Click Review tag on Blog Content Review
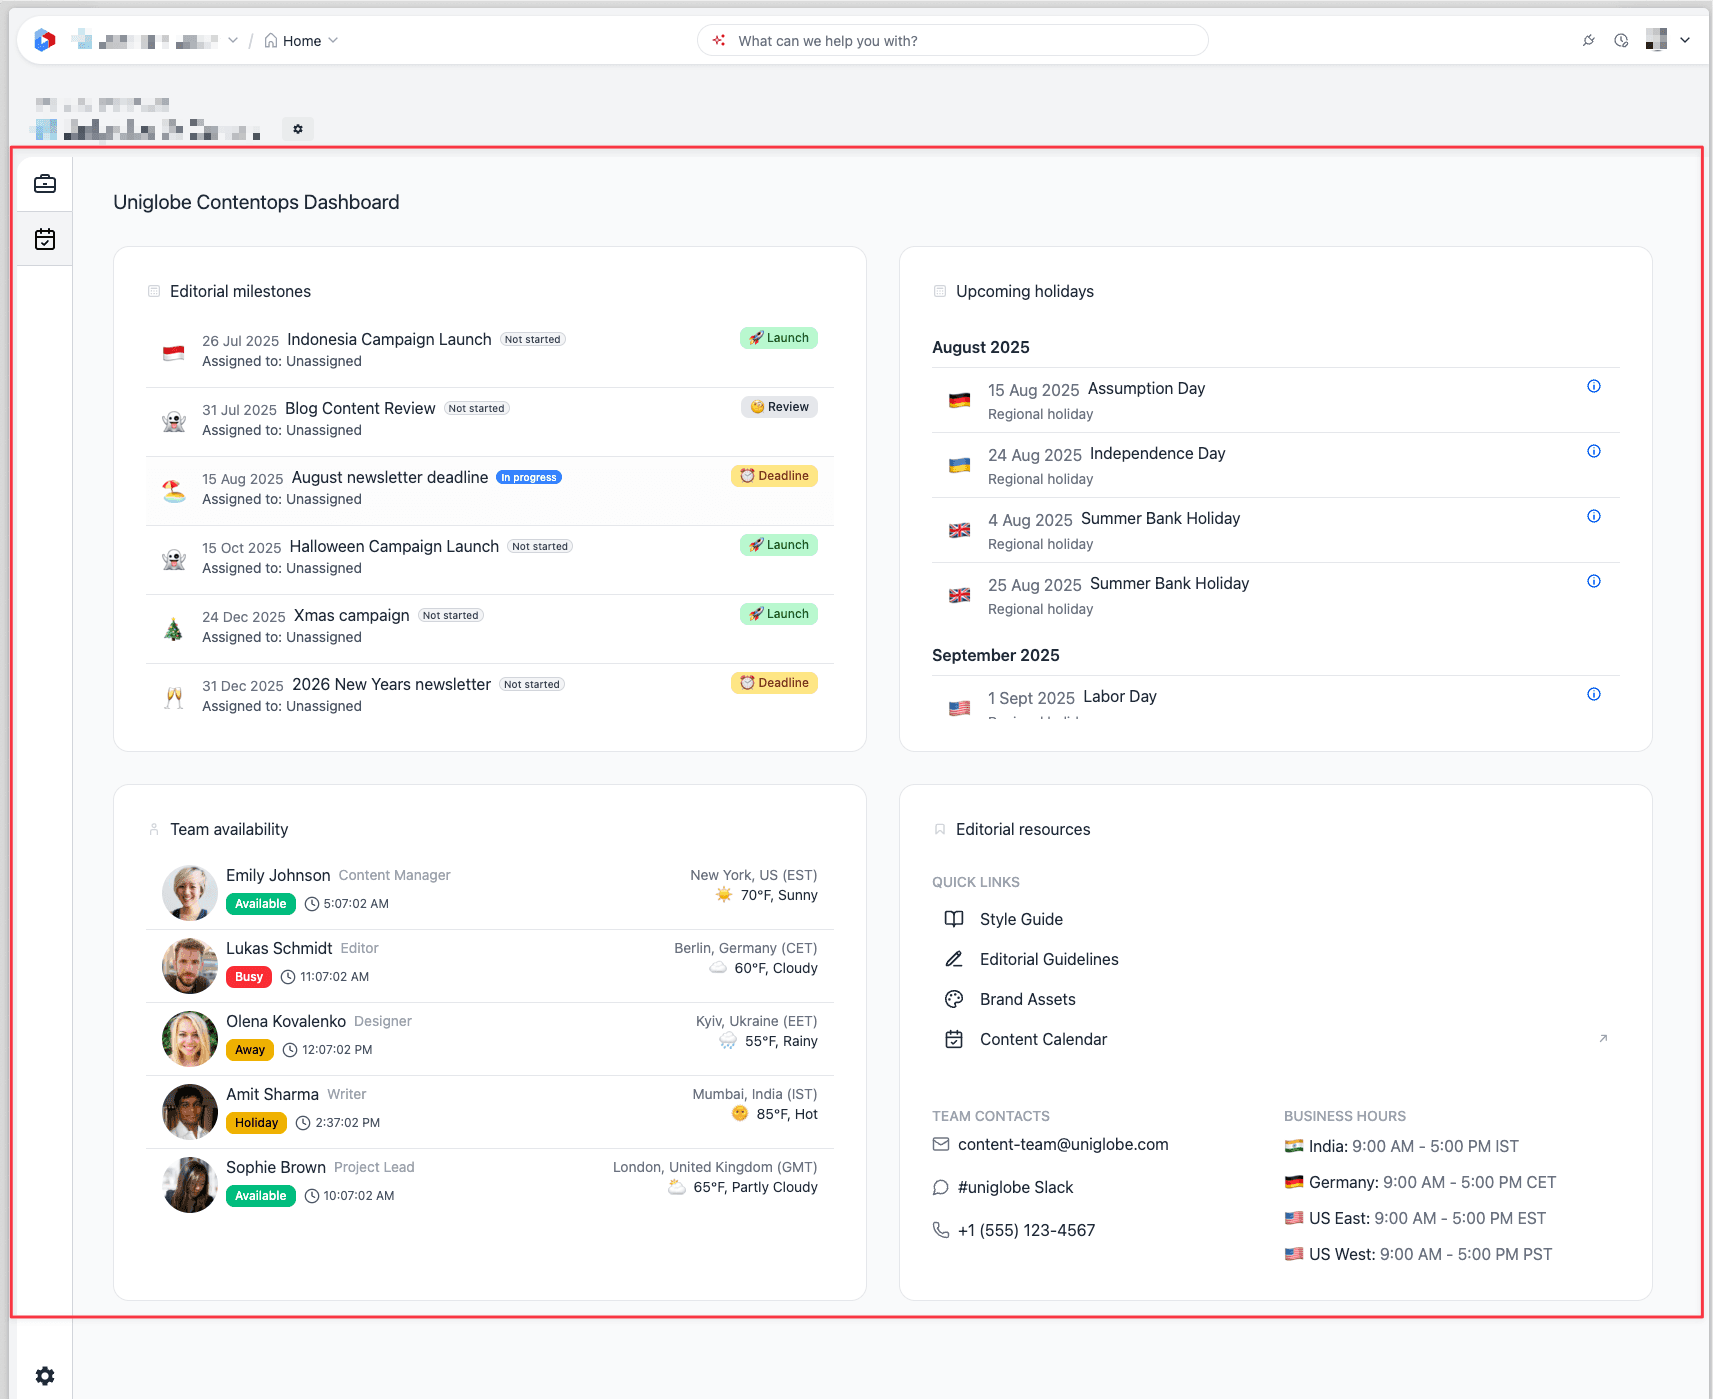 point(779,407)
